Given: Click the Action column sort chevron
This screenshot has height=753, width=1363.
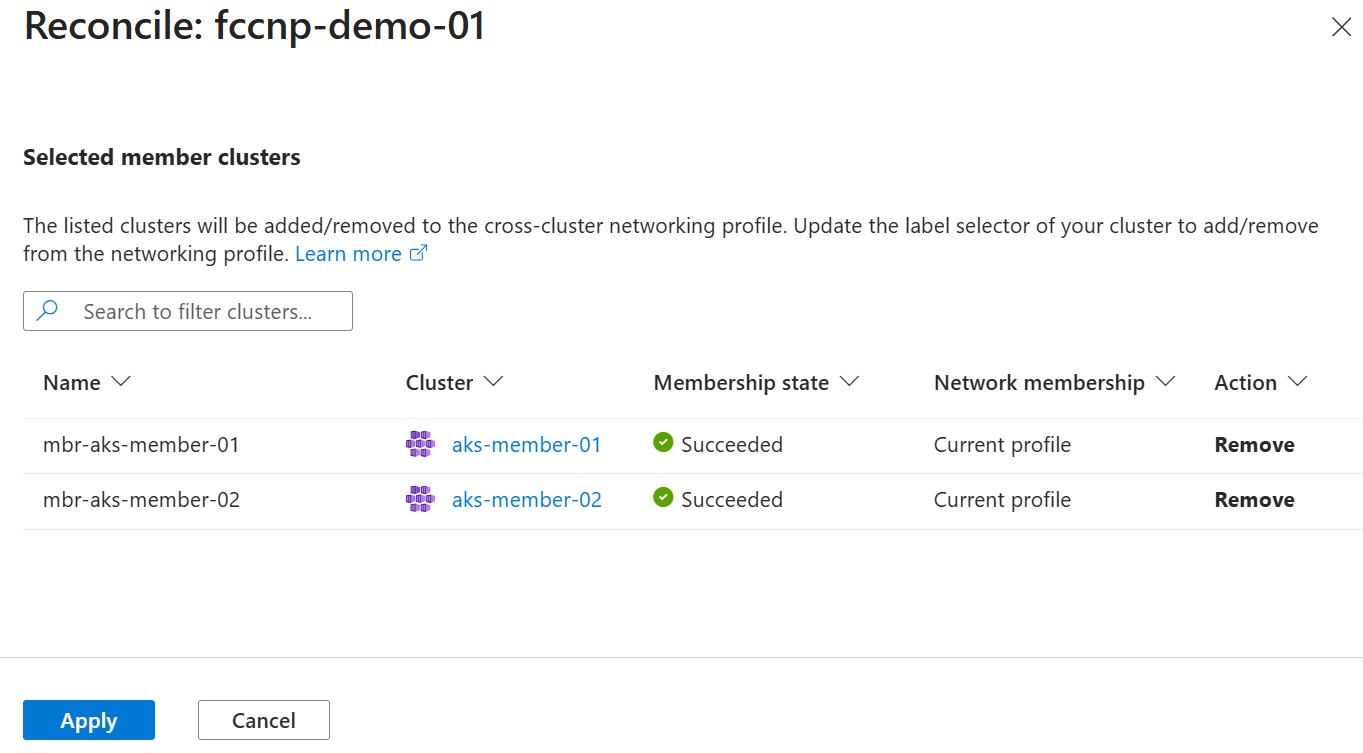Looking at the screenshot, I should [x=1298, y=382].
